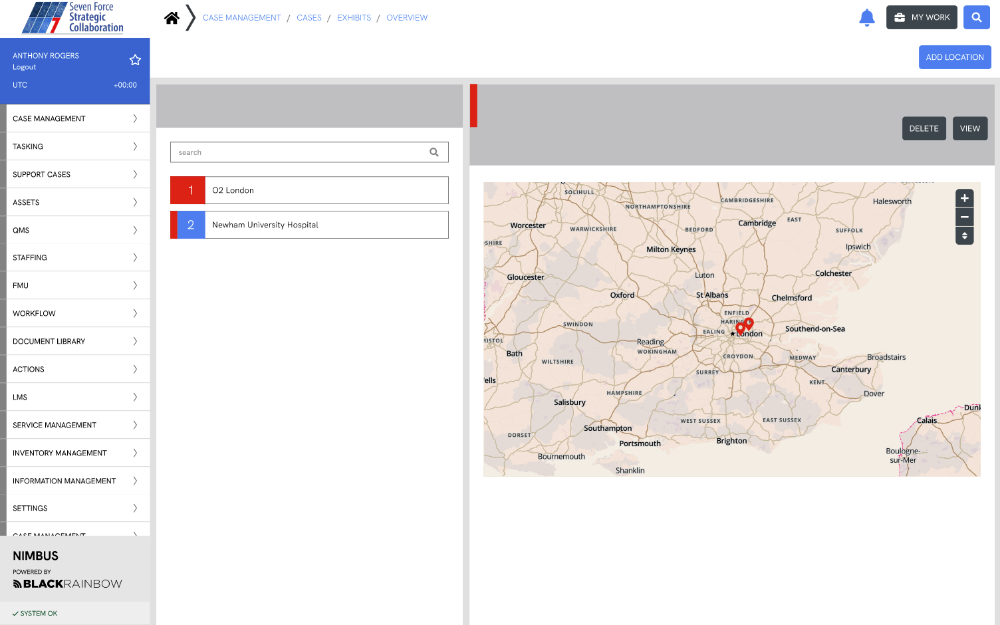Click the ADD LOCATION button
The image size is (1000, 625).
pos(954,56)
